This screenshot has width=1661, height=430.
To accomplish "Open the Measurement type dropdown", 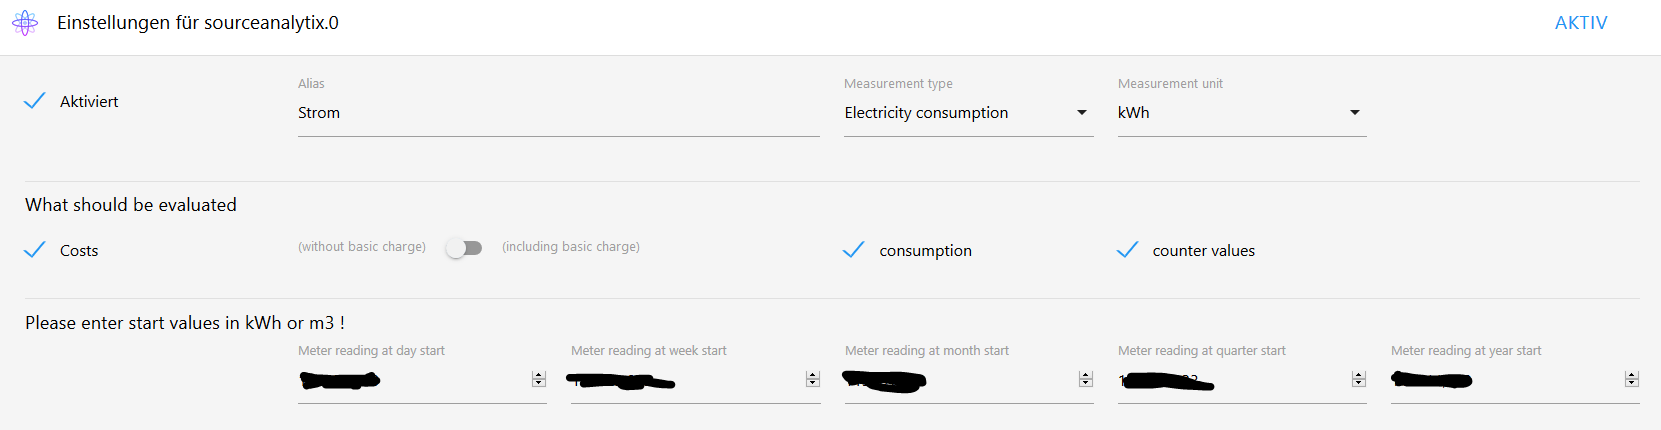I will 968,113.
